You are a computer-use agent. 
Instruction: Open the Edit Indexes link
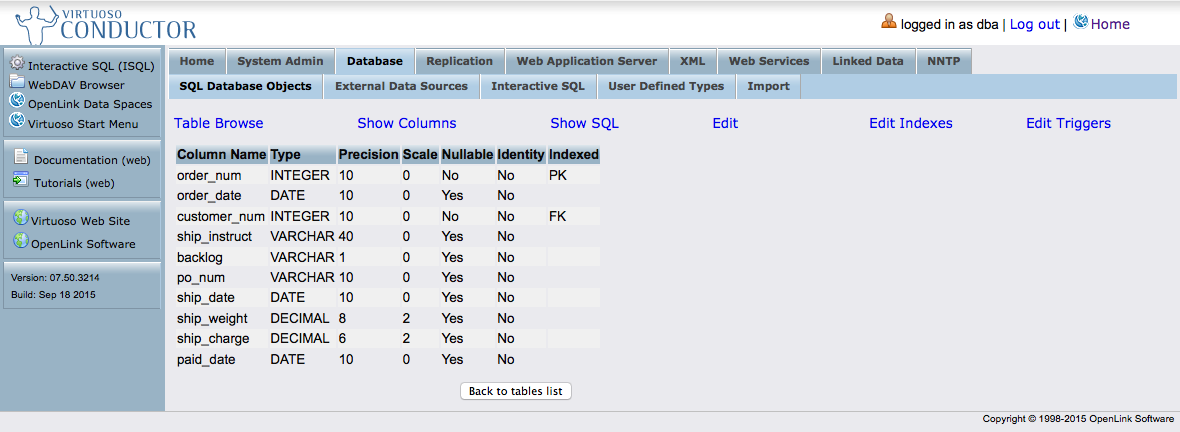(910, 123)
